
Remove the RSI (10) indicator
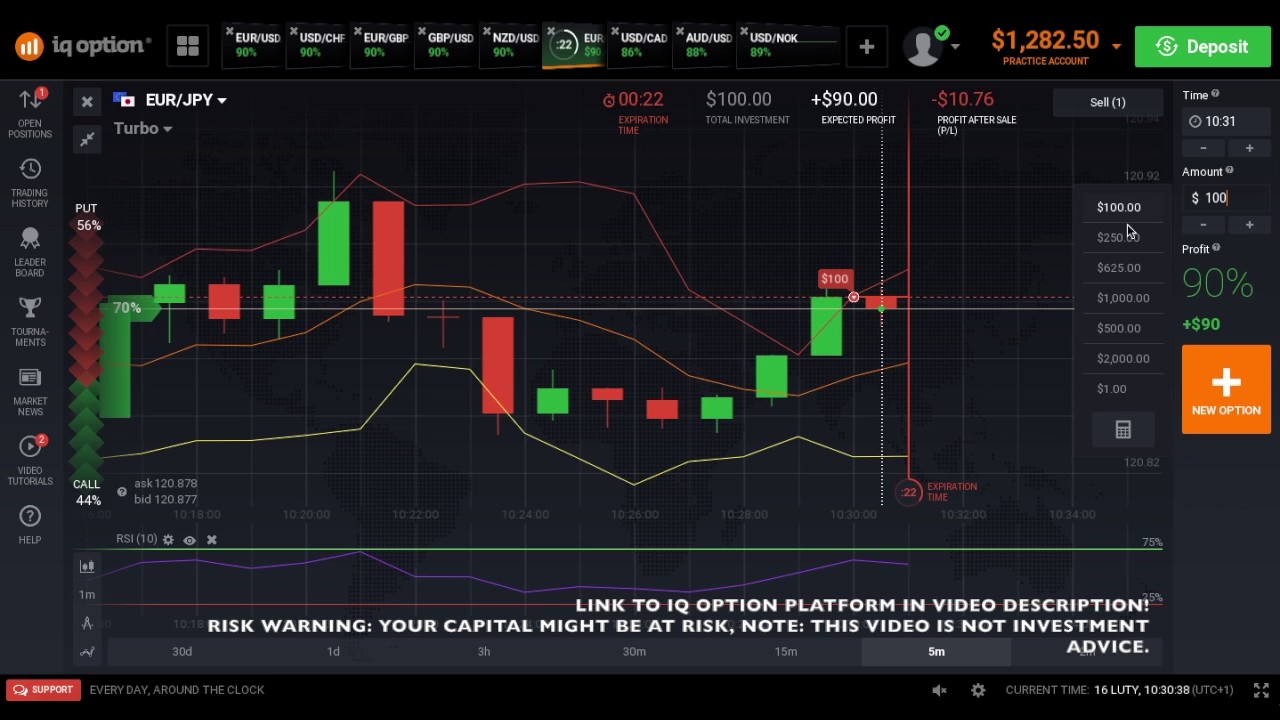(211, 540)
